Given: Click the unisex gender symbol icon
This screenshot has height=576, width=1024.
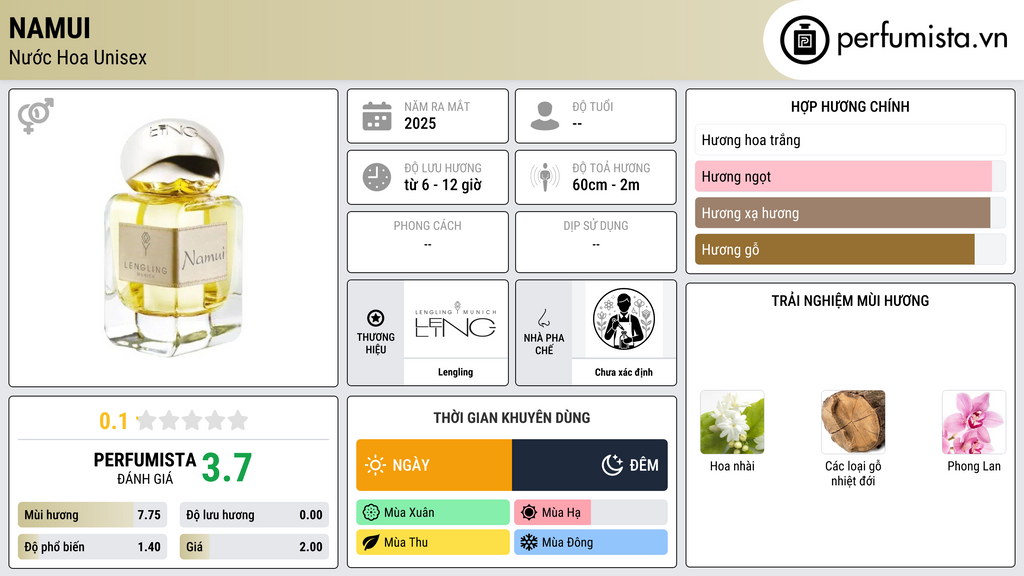Looking at the screenshot, I should pyautogui.click(x=35, y=116).
